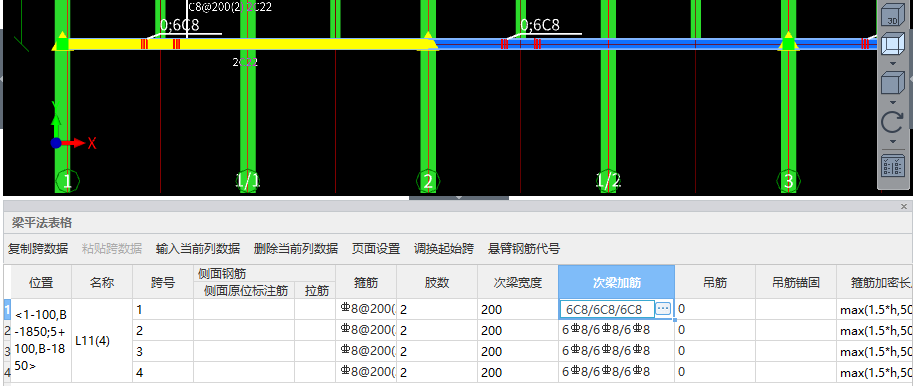Viewport: 913px width, 386px height.
Task: Select the 位置 column header
Action: click(41, 282)
